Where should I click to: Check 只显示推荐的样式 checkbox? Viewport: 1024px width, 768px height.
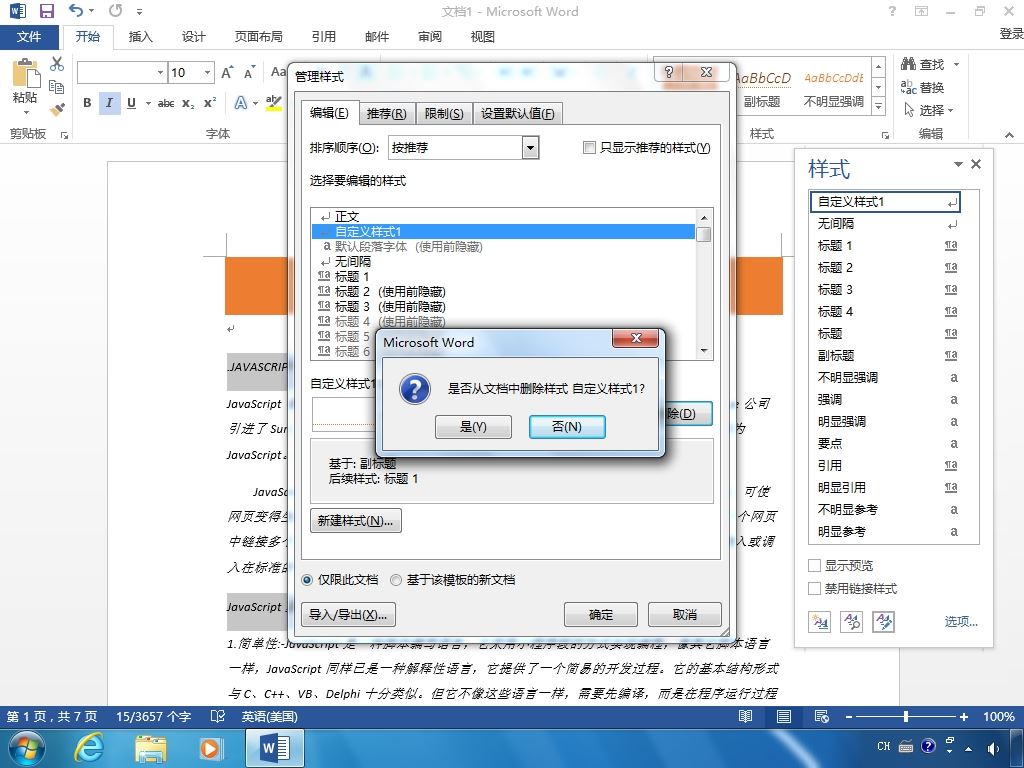click(x=588, y=148)
